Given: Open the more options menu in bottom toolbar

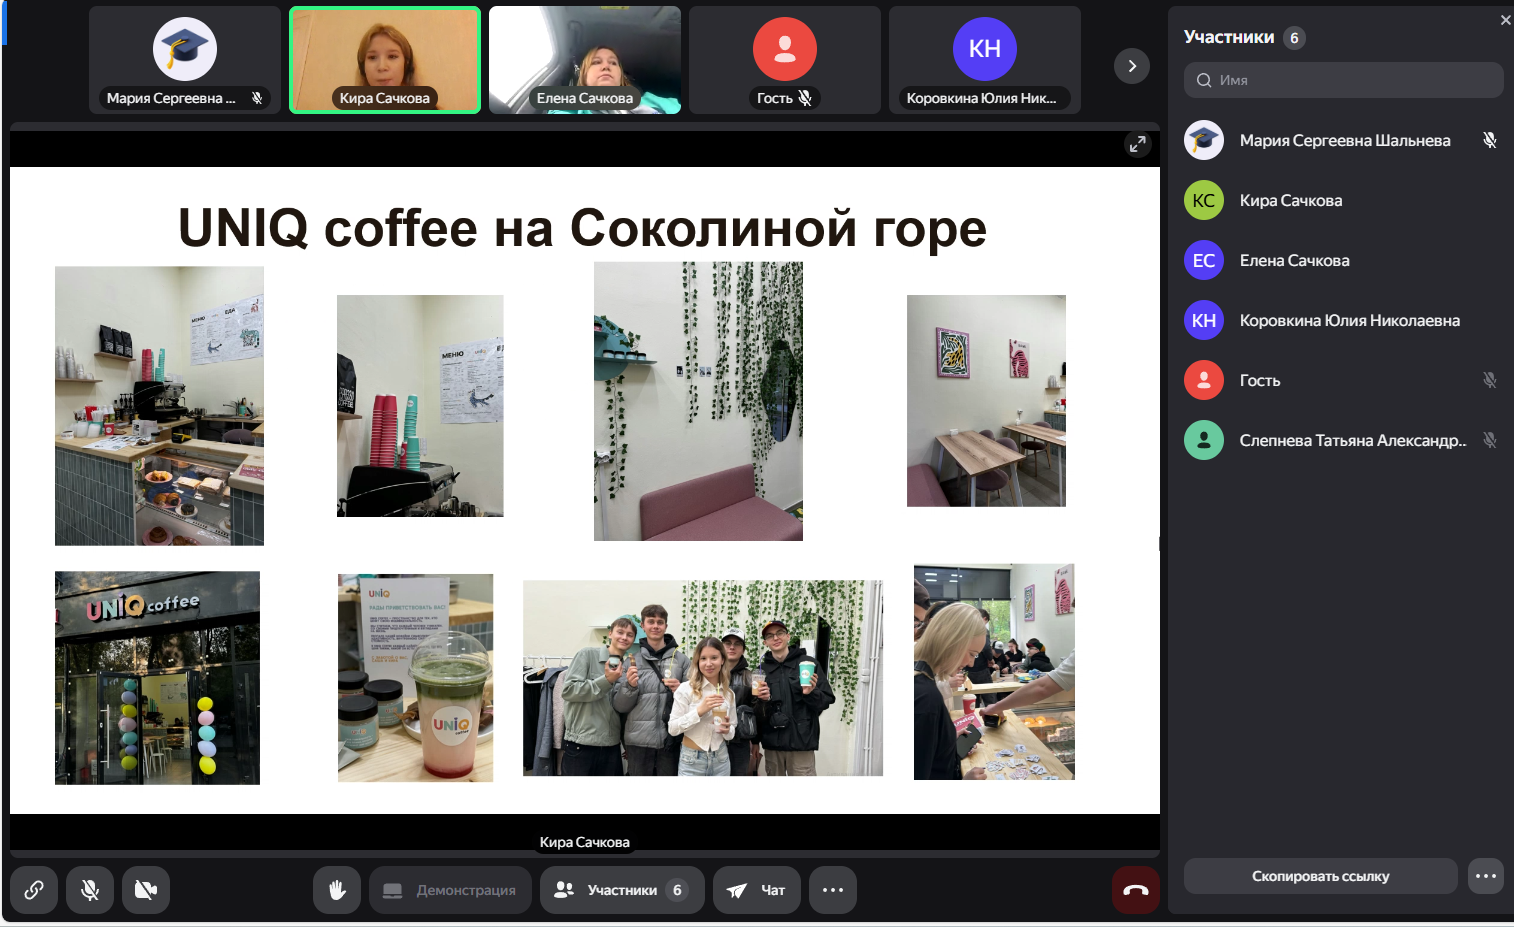Looking at the screenshot, I should coord(833,890).
